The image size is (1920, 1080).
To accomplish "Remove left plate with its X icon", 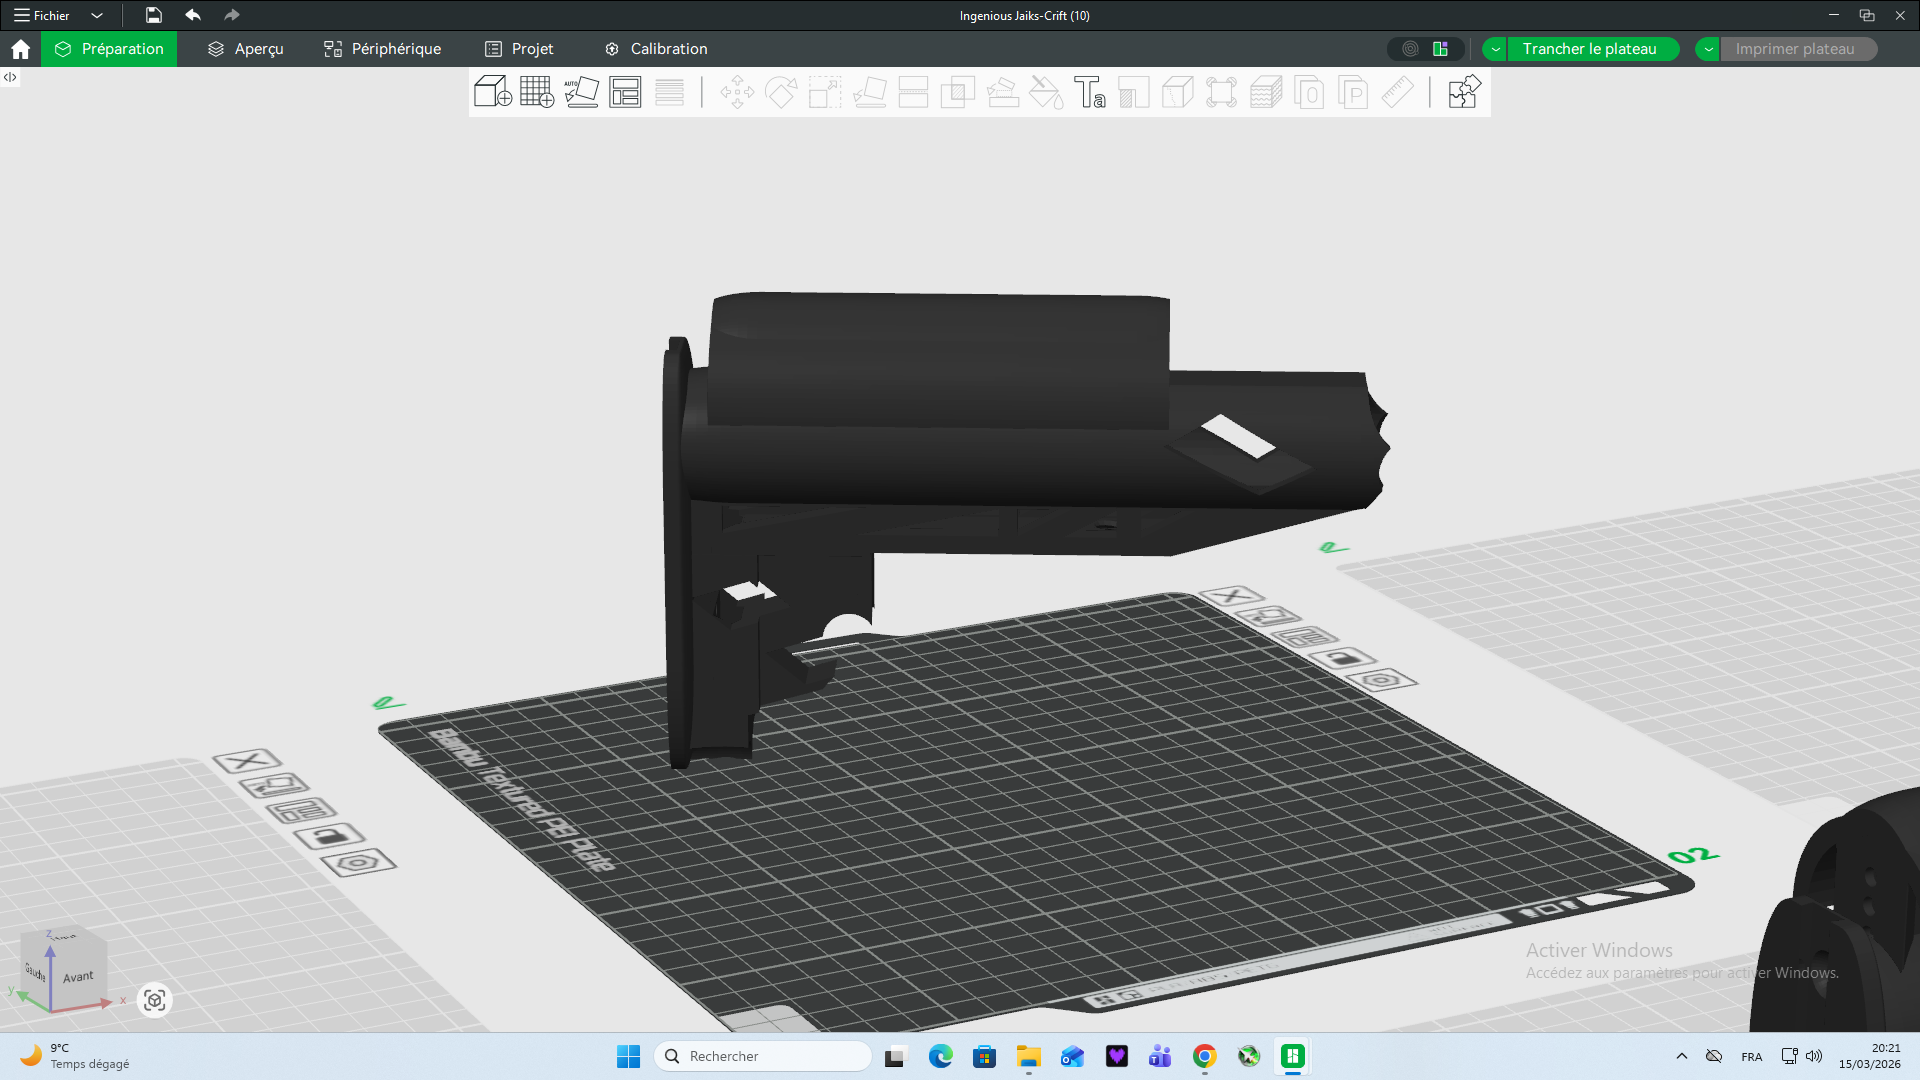I will pyautogui.click(x=247, y=762).
